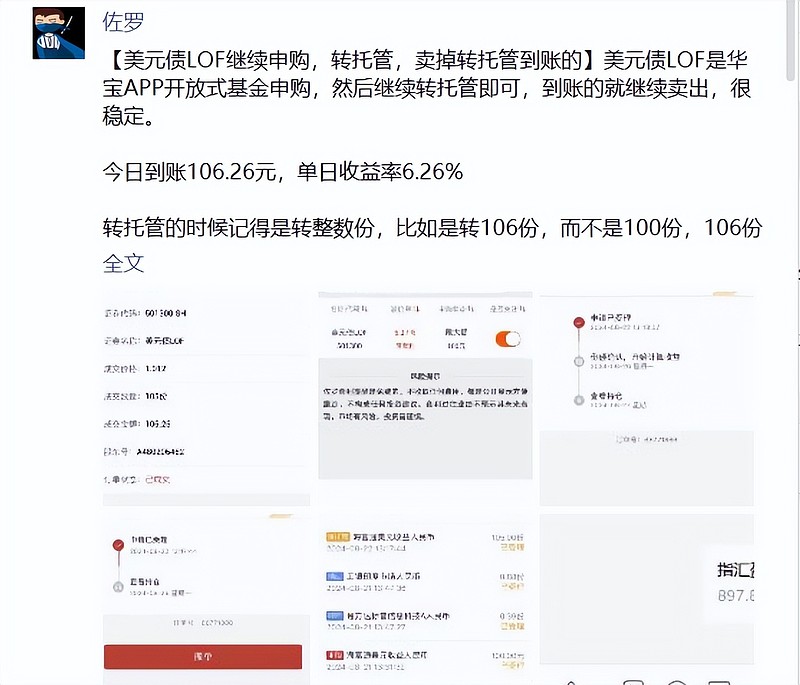
Task: Open the thumbnail showing 897 figure
Action: click(646, 589)
